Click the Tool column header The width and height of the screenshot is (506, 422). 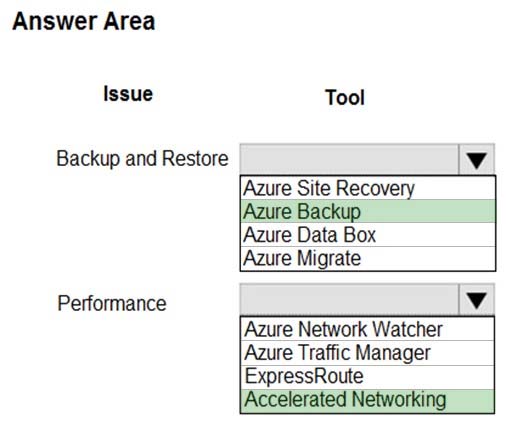[x=345, y=97]
